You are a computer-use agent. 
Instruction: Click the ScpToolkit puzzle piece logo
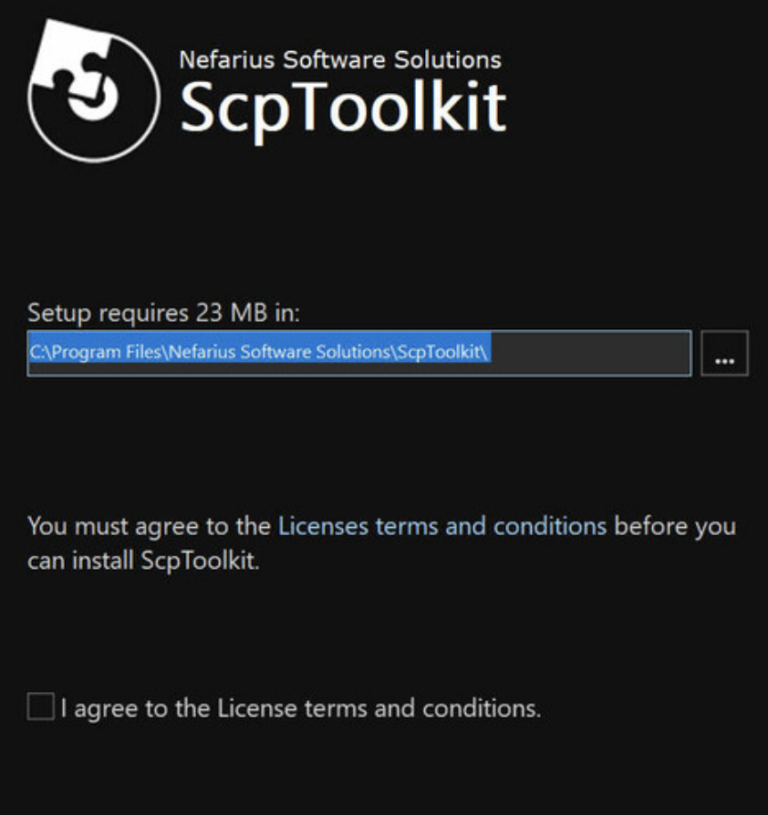[x=93, y=92]
